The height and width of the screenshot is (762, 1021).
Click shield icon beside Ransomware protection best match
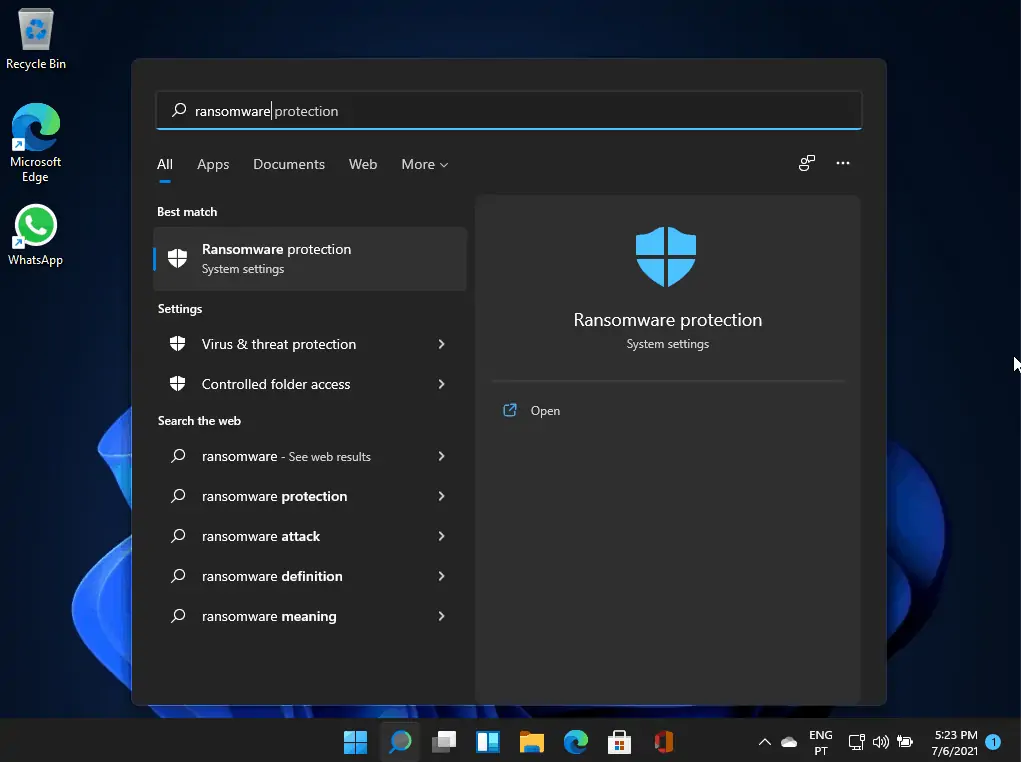point(177,258)
